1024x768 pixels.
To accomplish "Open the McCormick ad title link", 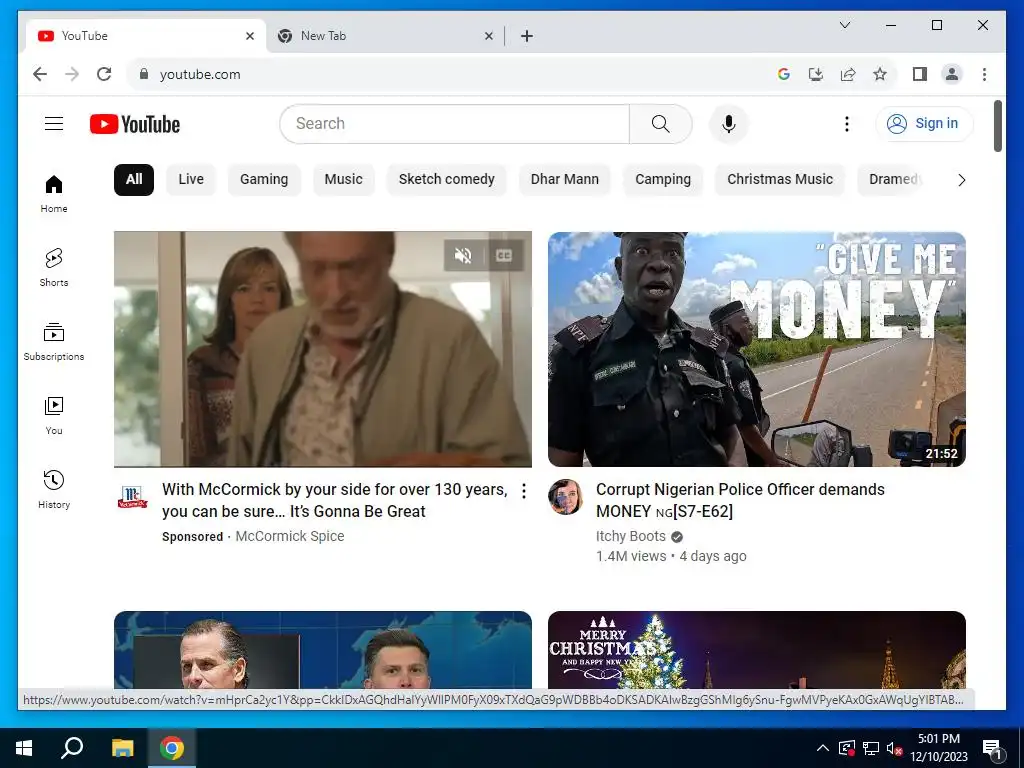I will click(x=334, y=500).
